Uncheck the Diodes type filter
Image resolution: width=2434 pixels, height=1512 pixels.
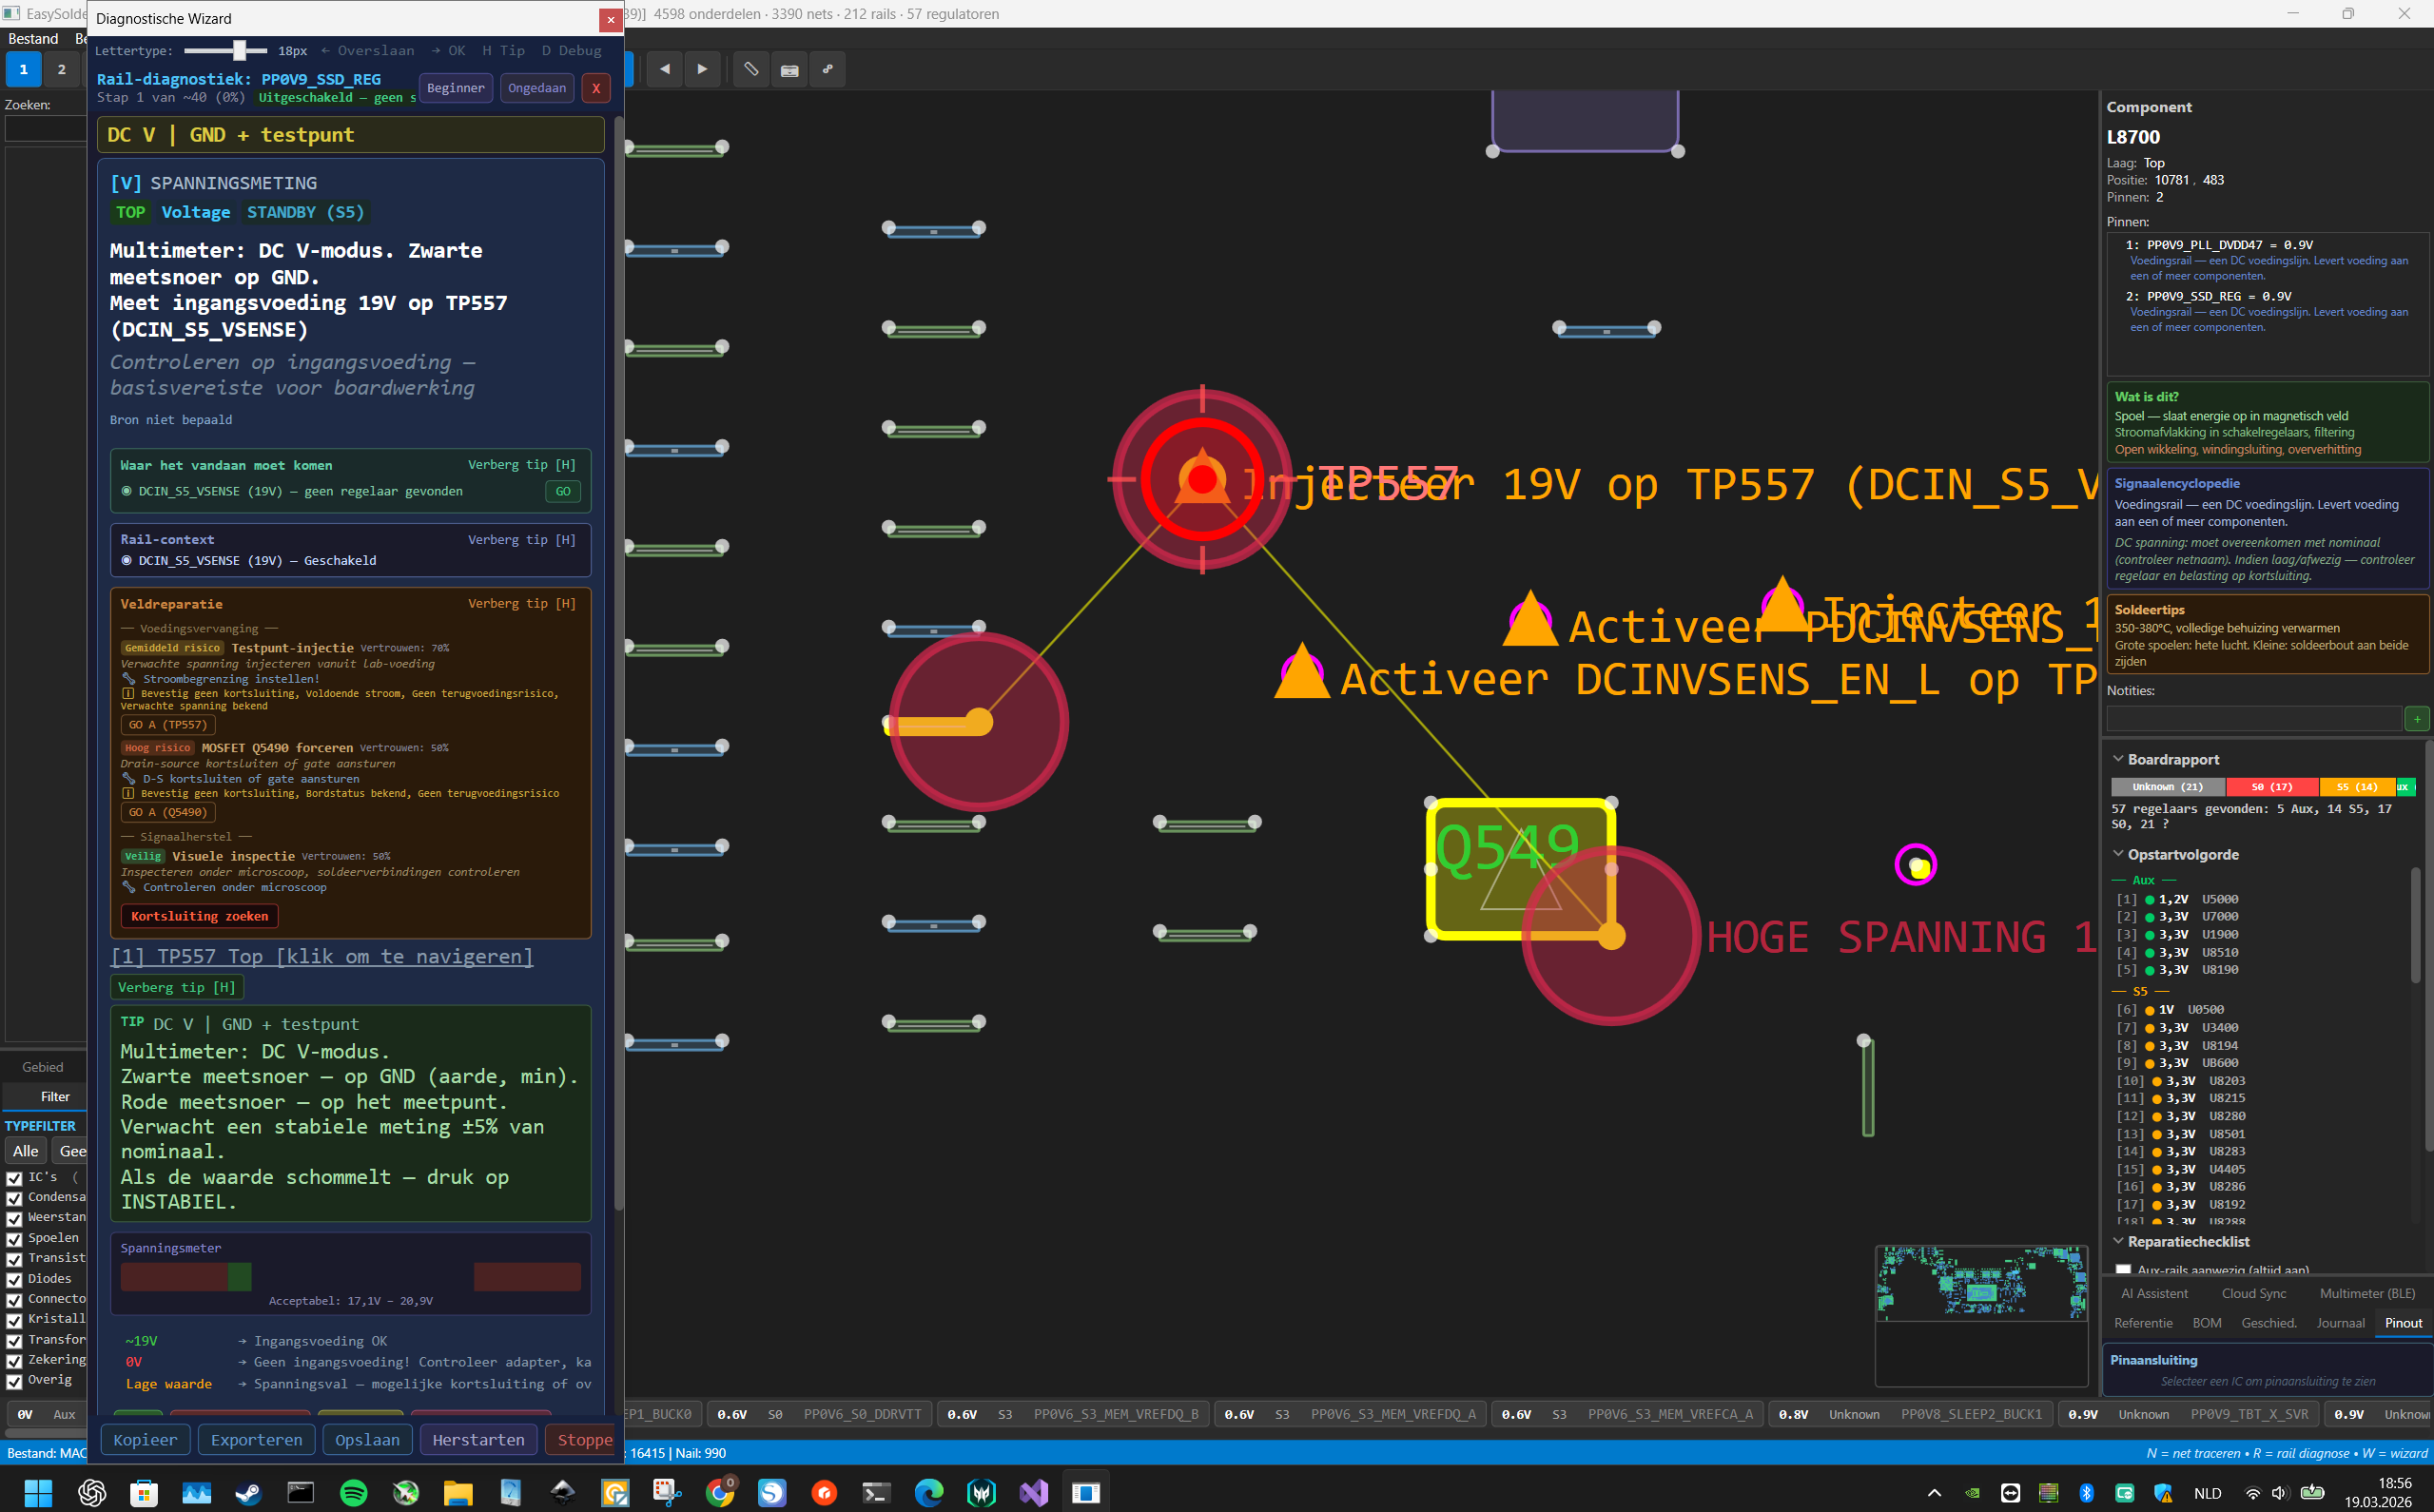click(14, 1278)
